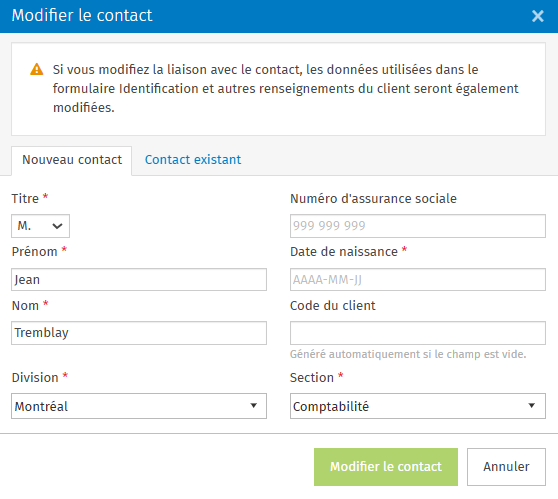The height and width of the screenshot is (499, 558).
Task: Click the Titre chevron icon
Action: (57, 226)
